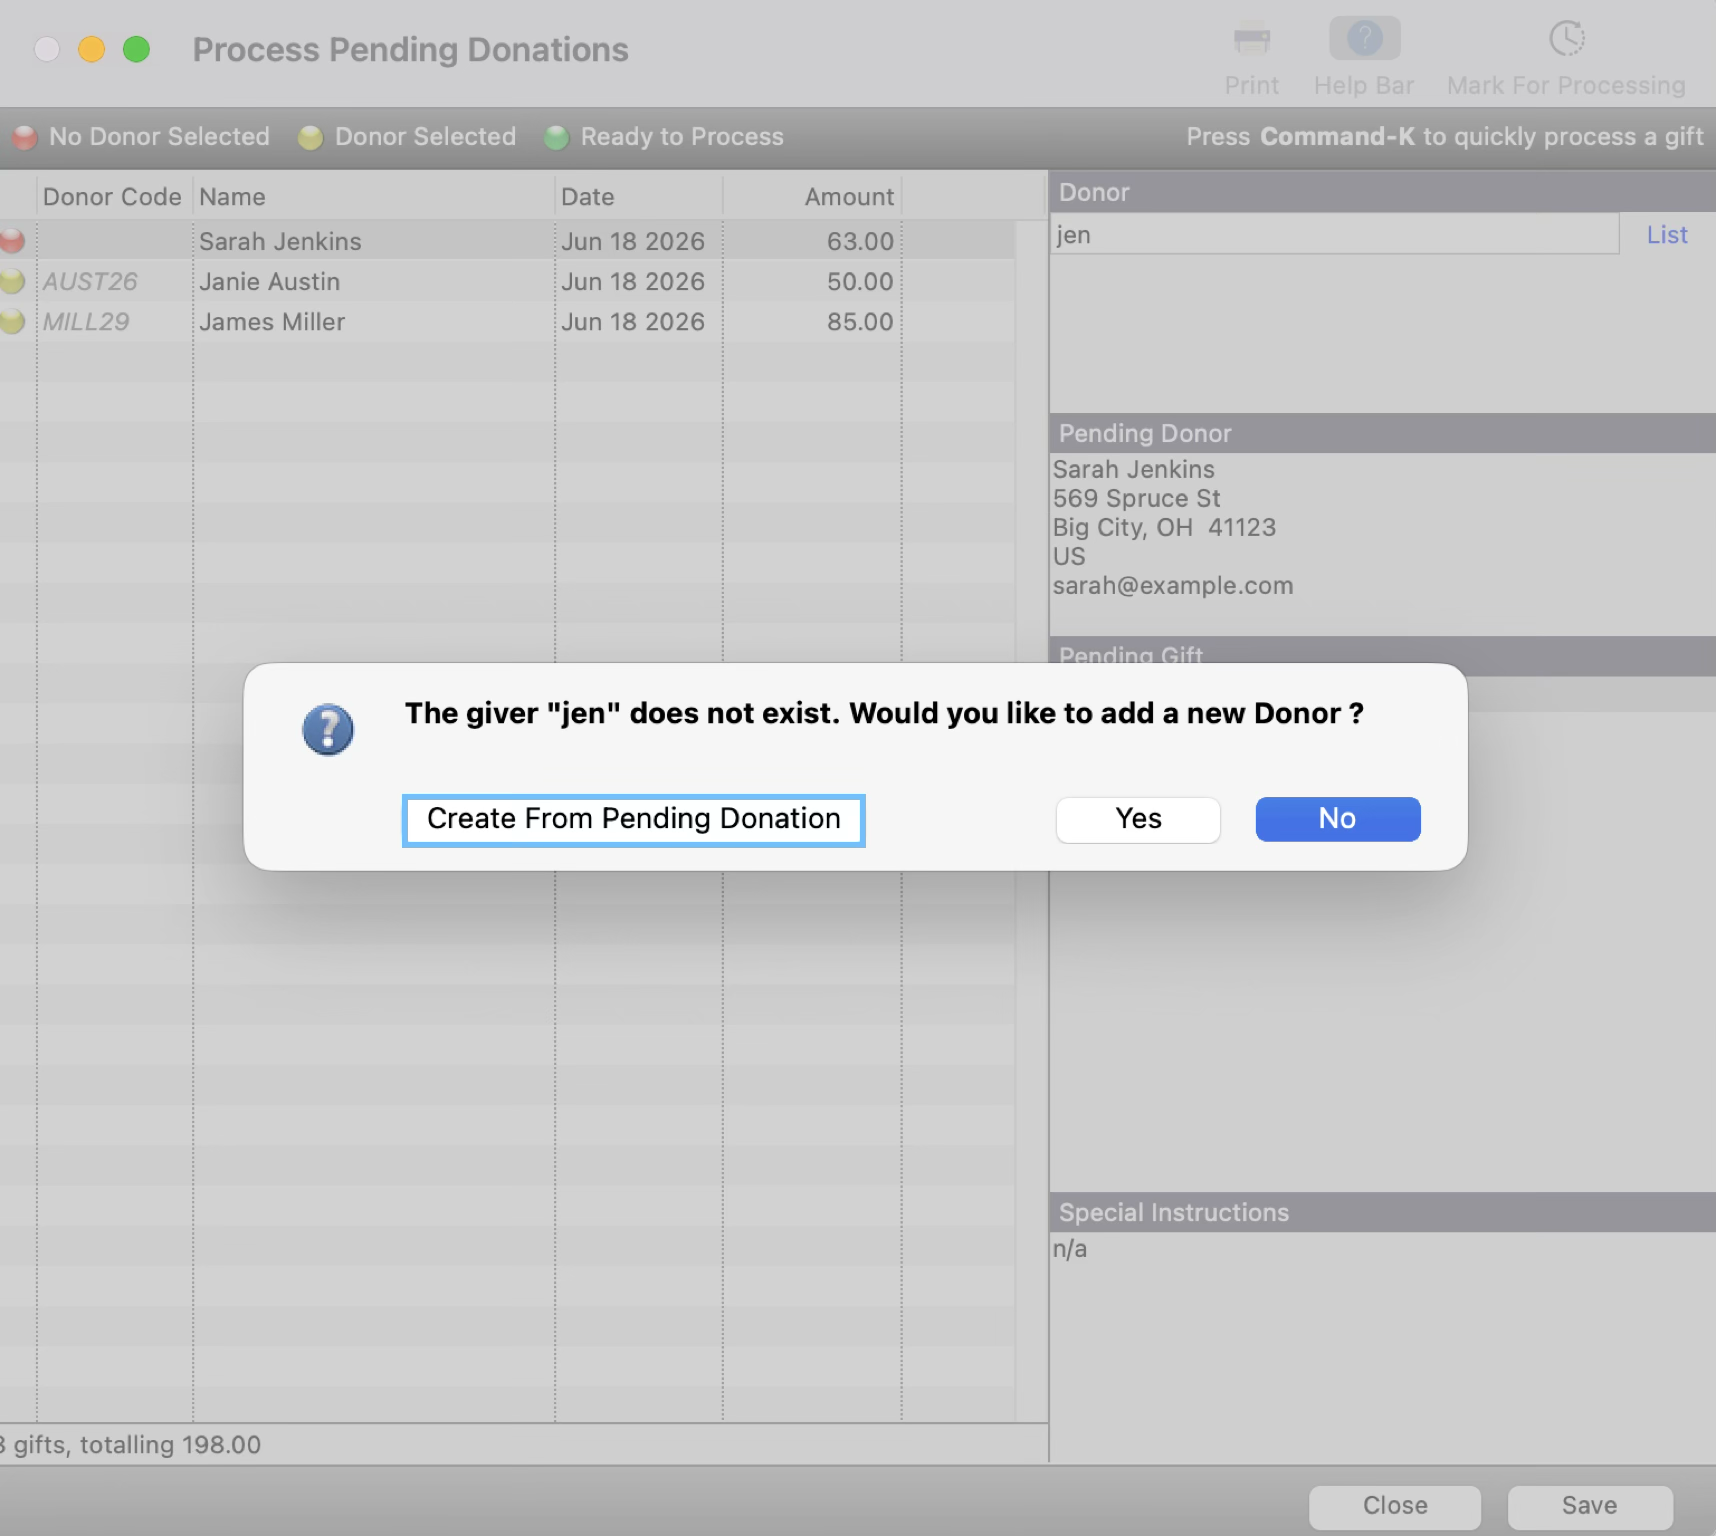Click the Ready to Process legend dot
This screenshot has height=1536, width=1716.
click(556, 137)
